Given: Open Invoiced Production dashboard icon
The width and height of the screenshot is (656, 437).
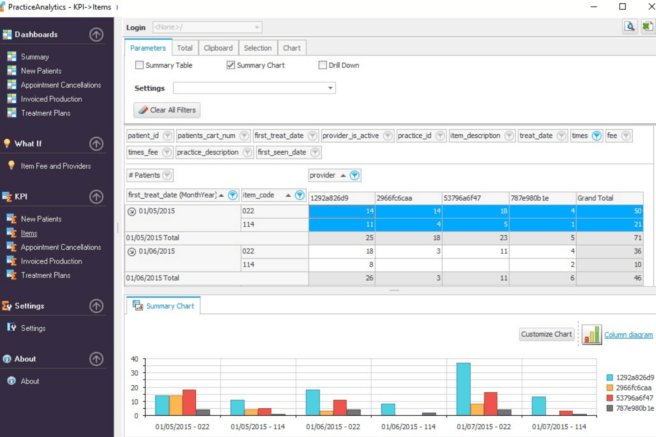Looking at the screenshot, I should pos(12,99).
